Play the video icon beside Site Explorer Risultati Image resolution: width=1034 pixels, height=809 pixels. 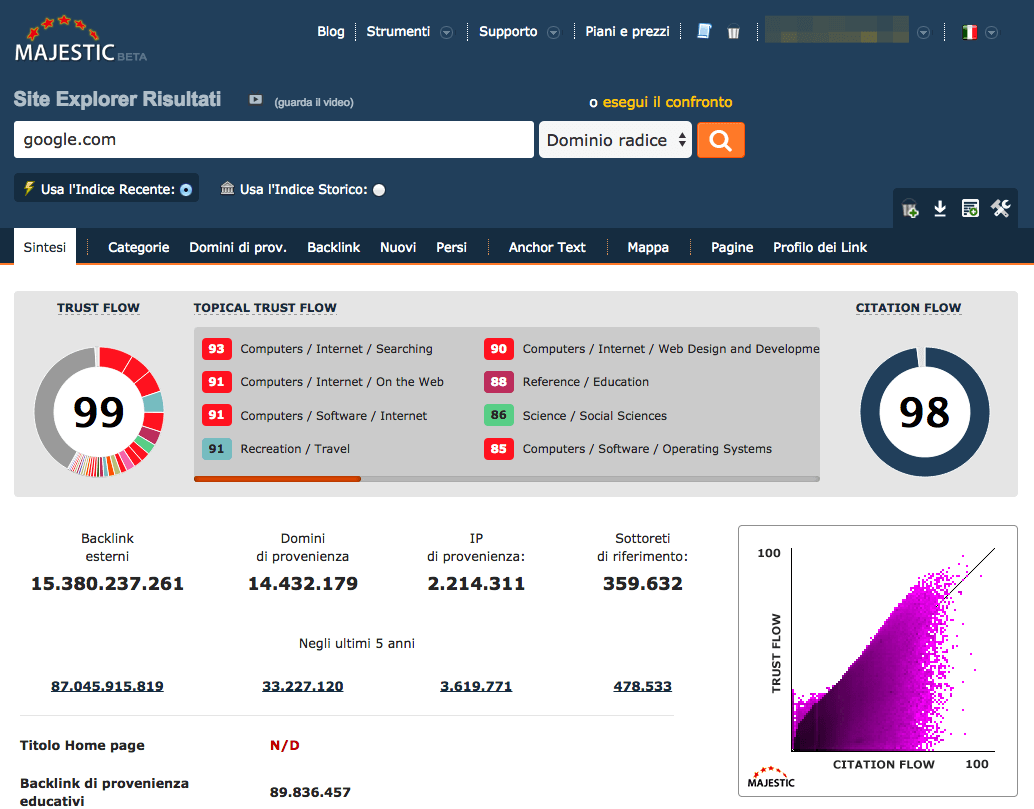point(255,100)
